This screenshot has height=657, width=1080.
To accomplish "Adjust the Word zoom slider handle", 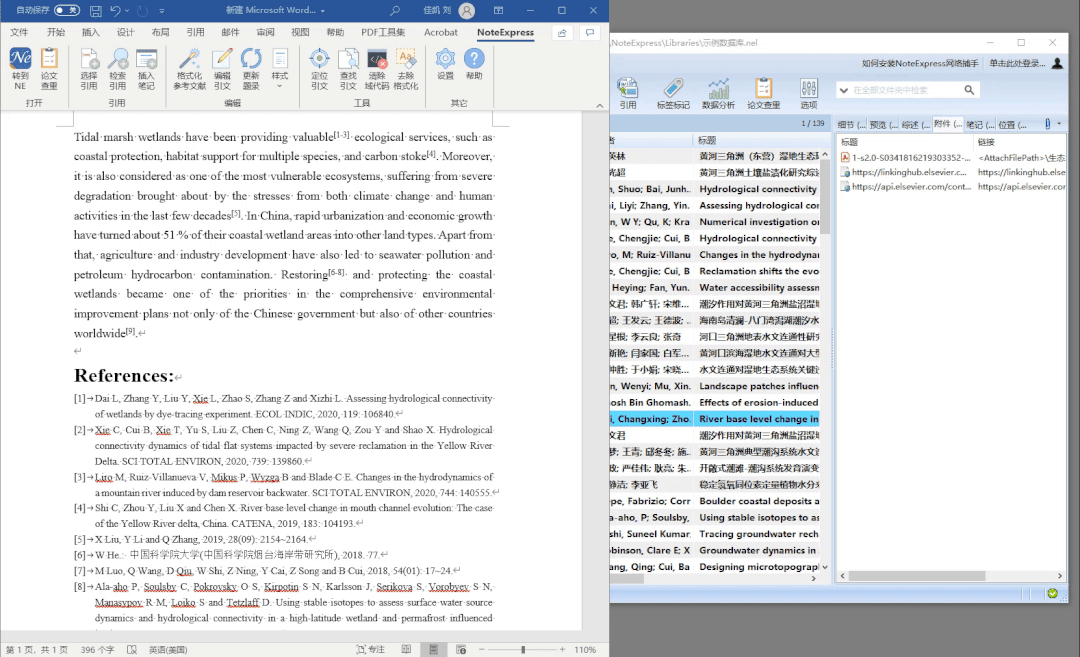I will (523, 649).
